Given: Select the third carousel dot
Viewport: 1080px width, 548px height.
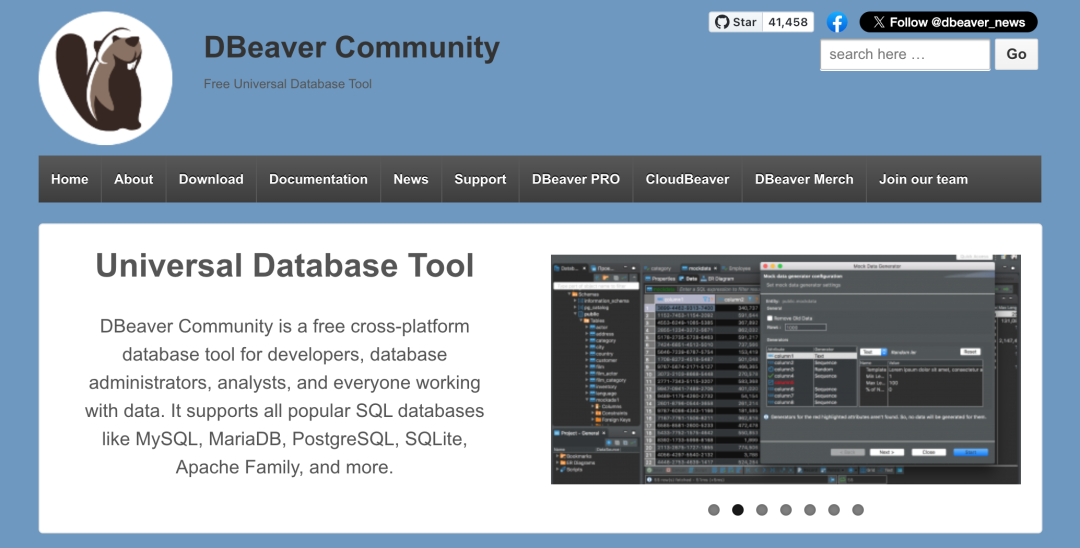Looking at the screenshot, I should [x=762, y=510].
